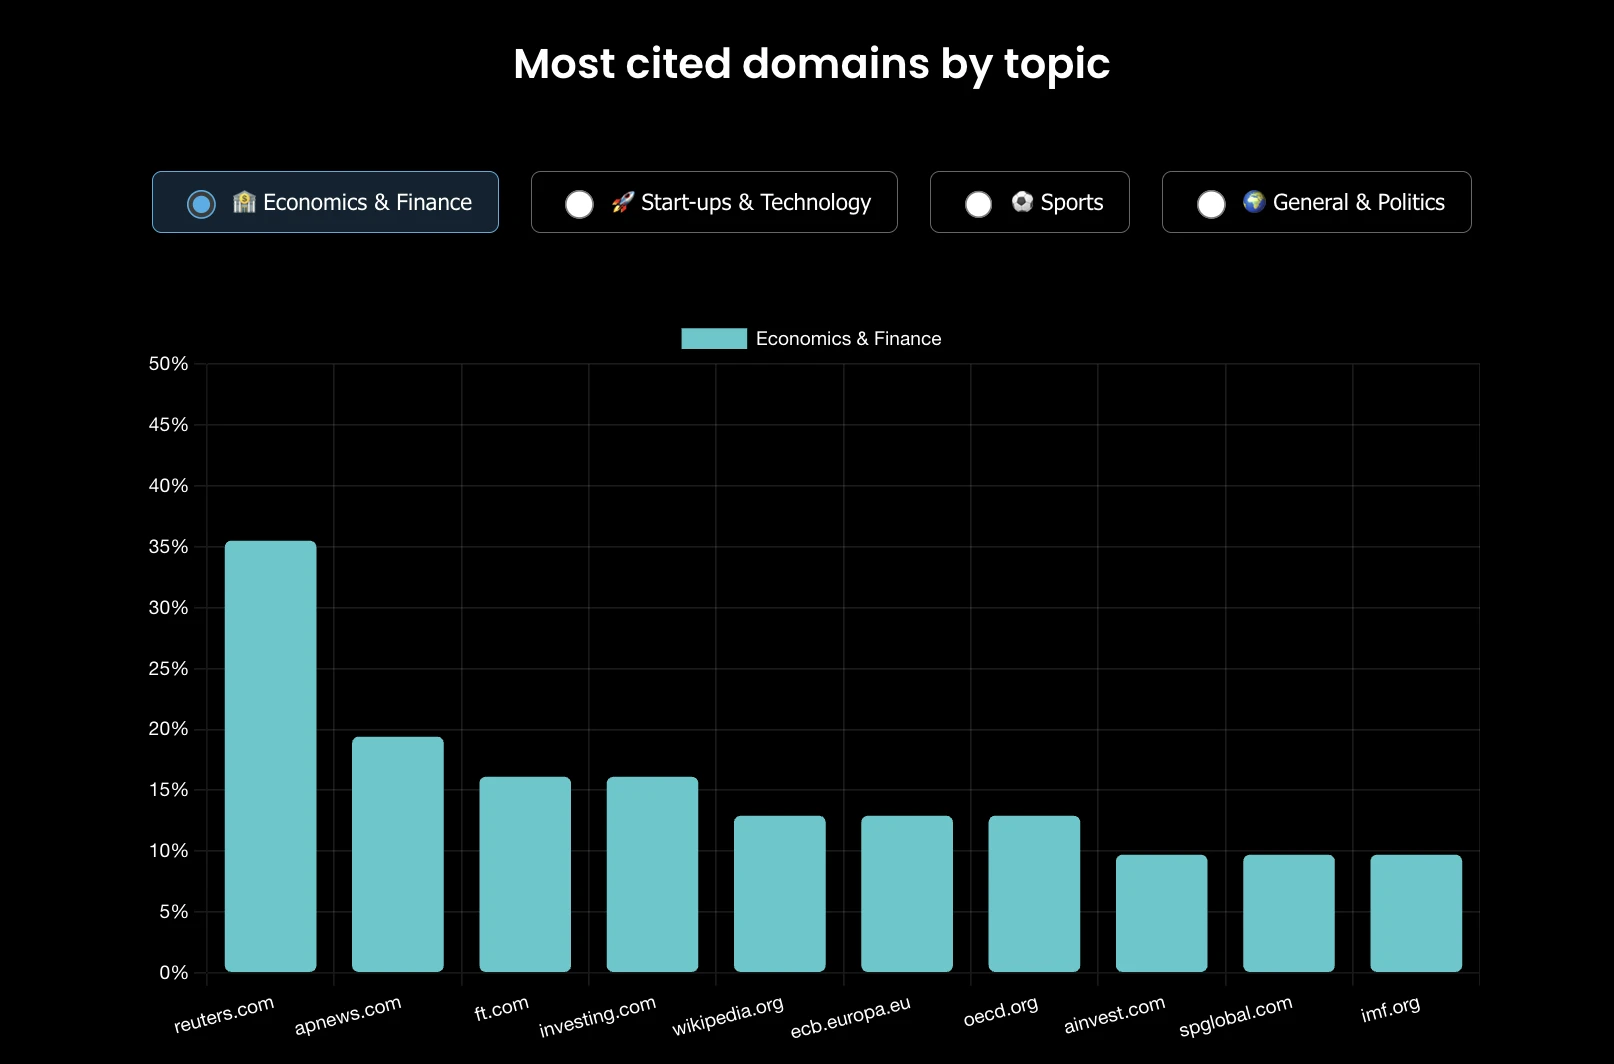This screenshot has height=1064, width=1614.
Task: Click the globe emoji icon
Action: click(1254, 202)
